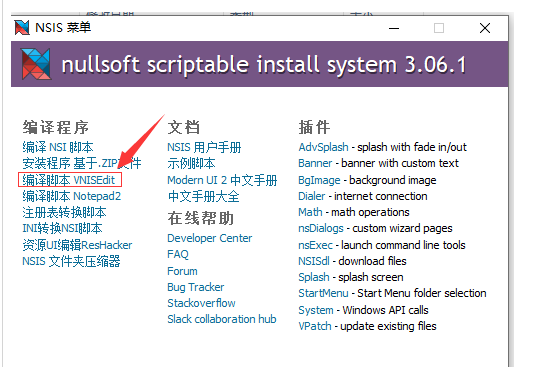Open nsDialogs plugin link
Viewport: 540px width, 367px height.
tap(321, 228)
